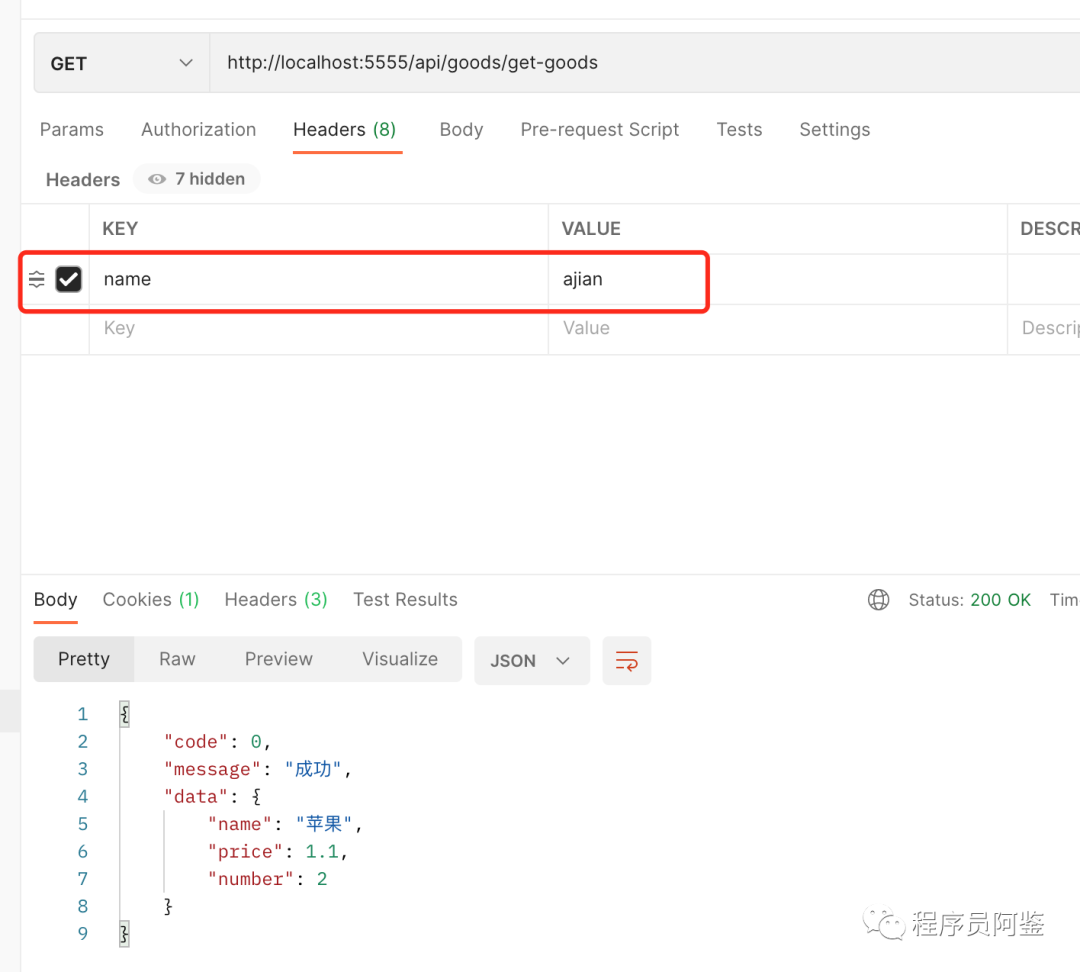The image size is (1080, 972).
Task: Show the 7 hidden headers
Action: tap(197, 179)
